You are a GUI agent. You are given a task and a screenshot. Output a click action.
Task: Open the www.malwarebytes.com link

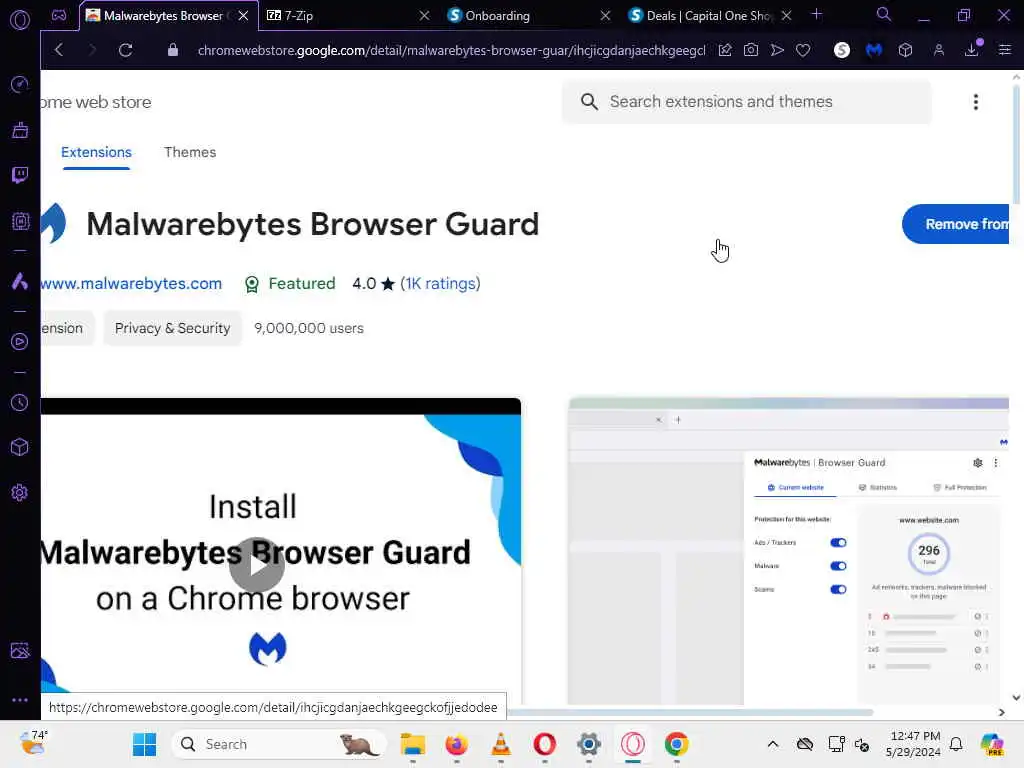(x=131, y=283)
